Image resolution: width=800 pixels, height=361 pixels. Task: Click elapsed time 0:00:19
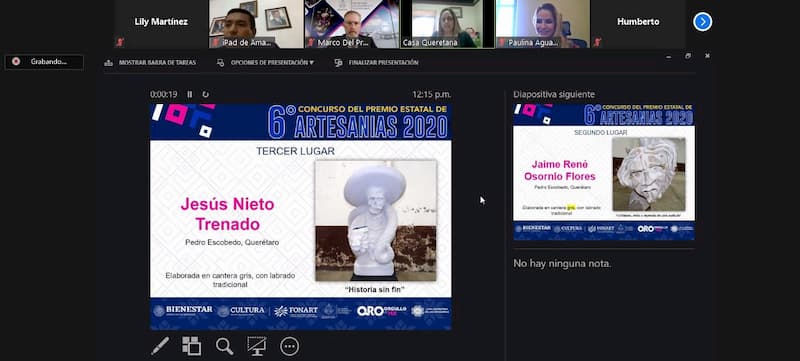pos(163,94)
